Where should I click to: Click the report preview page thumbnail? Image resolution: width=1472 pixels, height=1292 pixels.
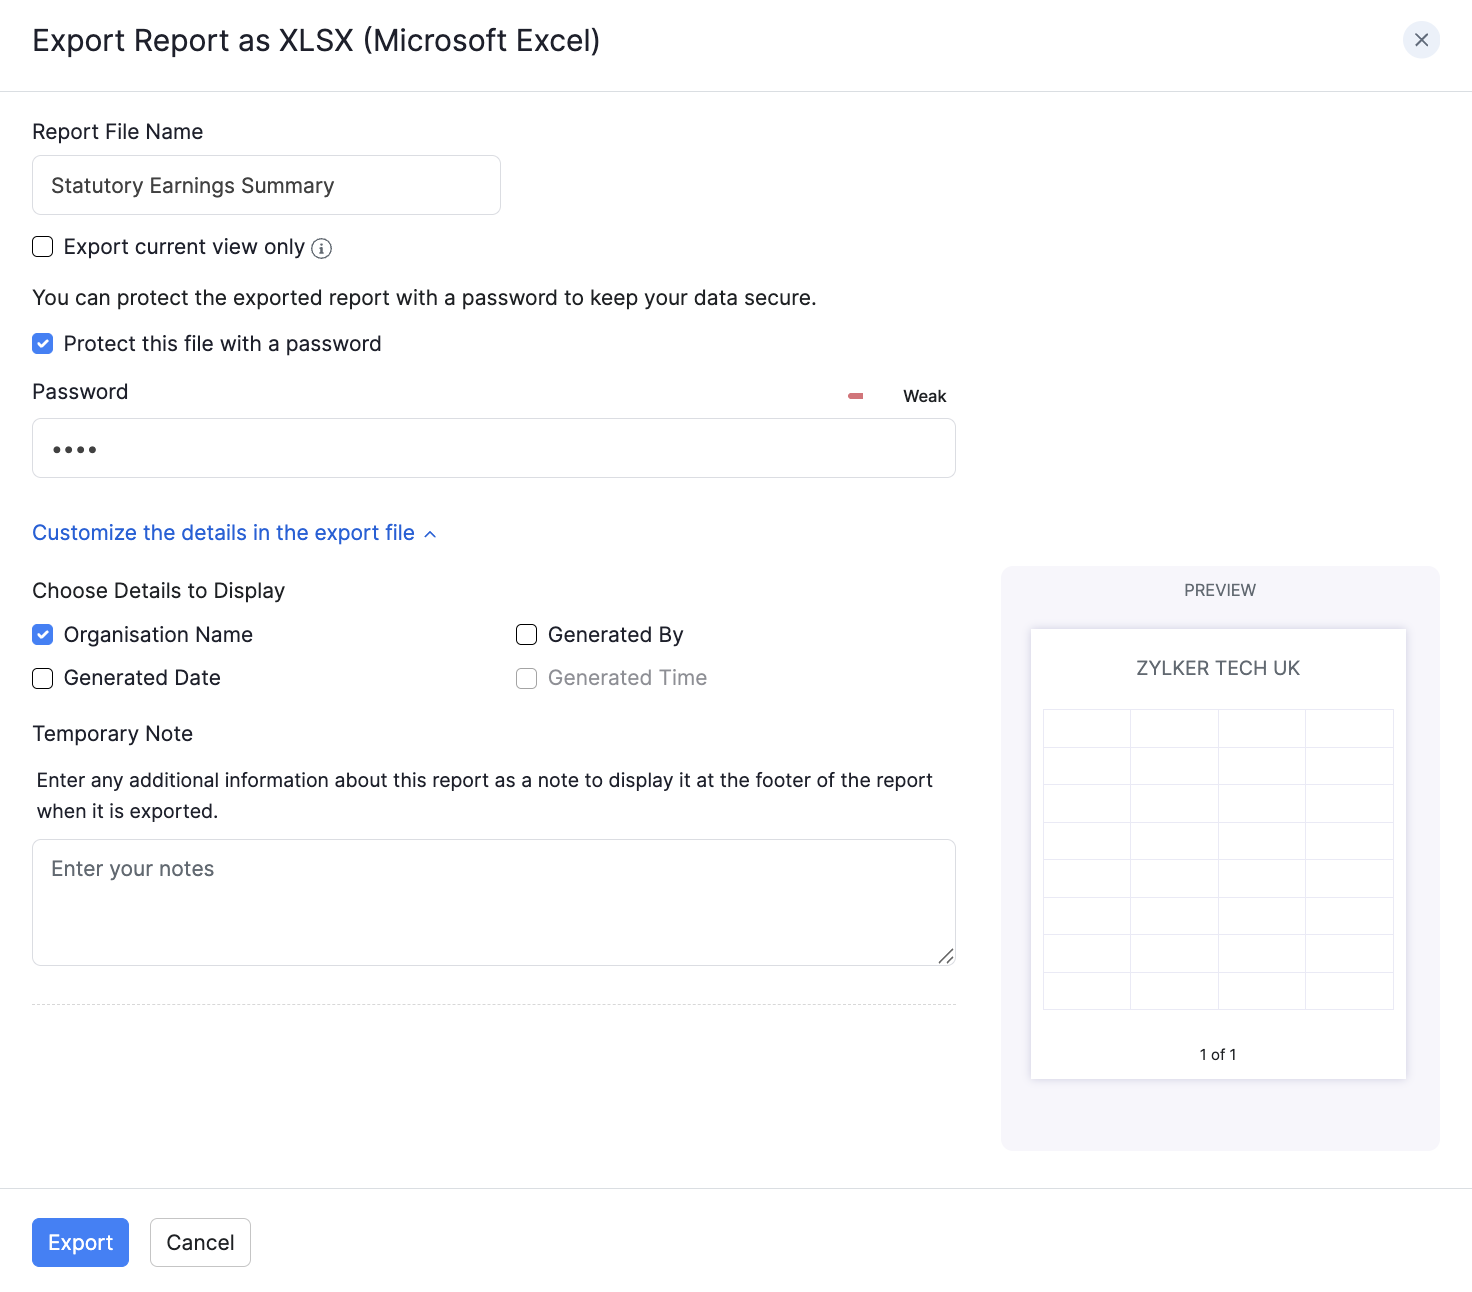tap(1218, 854)
